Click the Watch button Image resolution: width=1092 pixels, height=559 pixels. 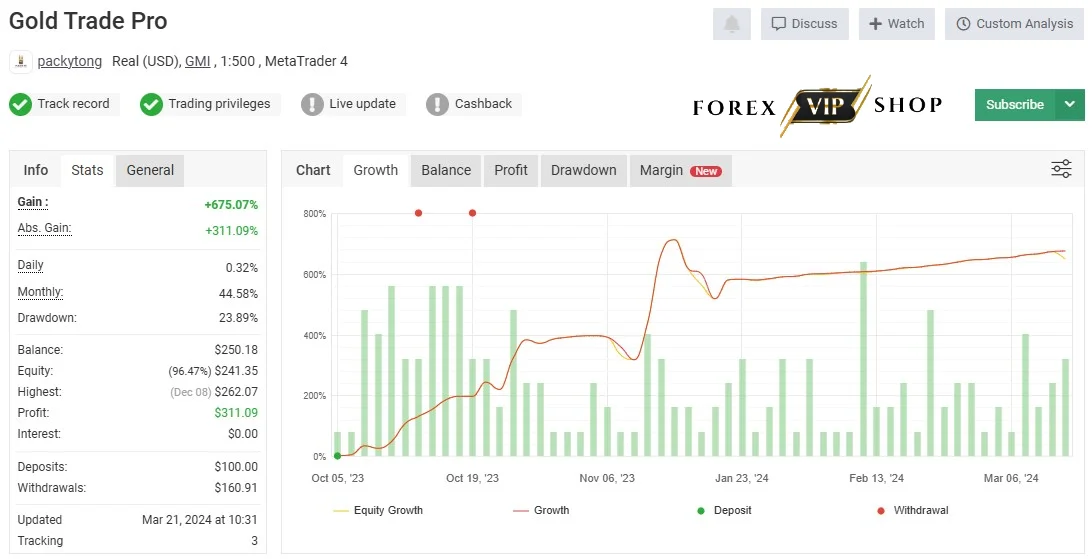(x=896, y=24)
